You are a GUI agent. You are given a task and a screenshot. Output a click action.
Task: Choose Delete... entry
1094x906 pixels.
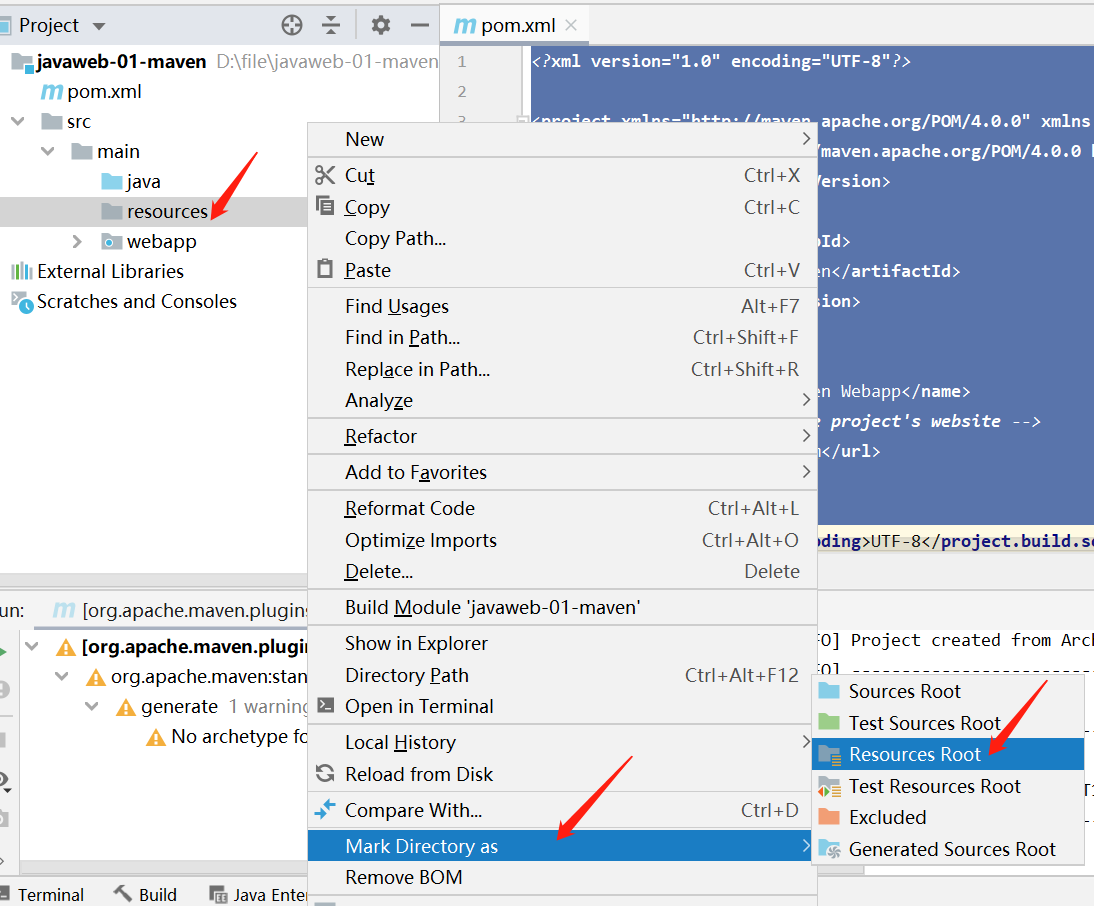[x=562, y=572]
